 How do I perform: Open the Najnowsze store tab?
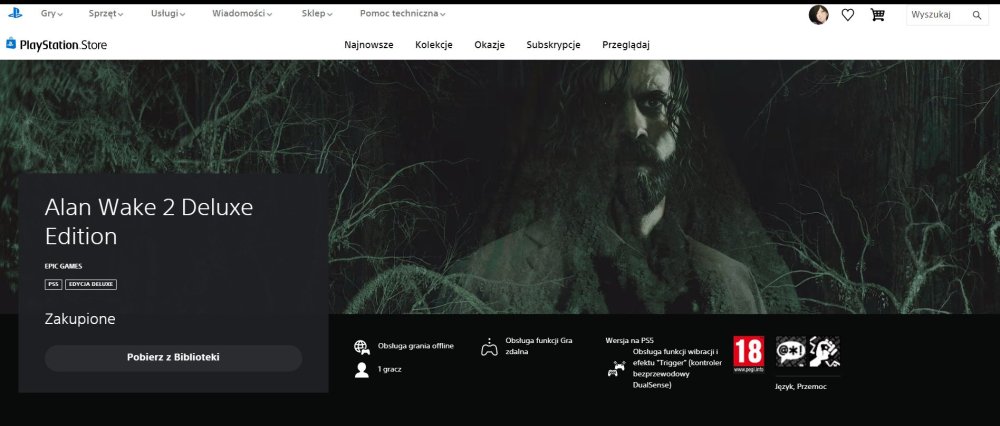click(x=369, y=45)
